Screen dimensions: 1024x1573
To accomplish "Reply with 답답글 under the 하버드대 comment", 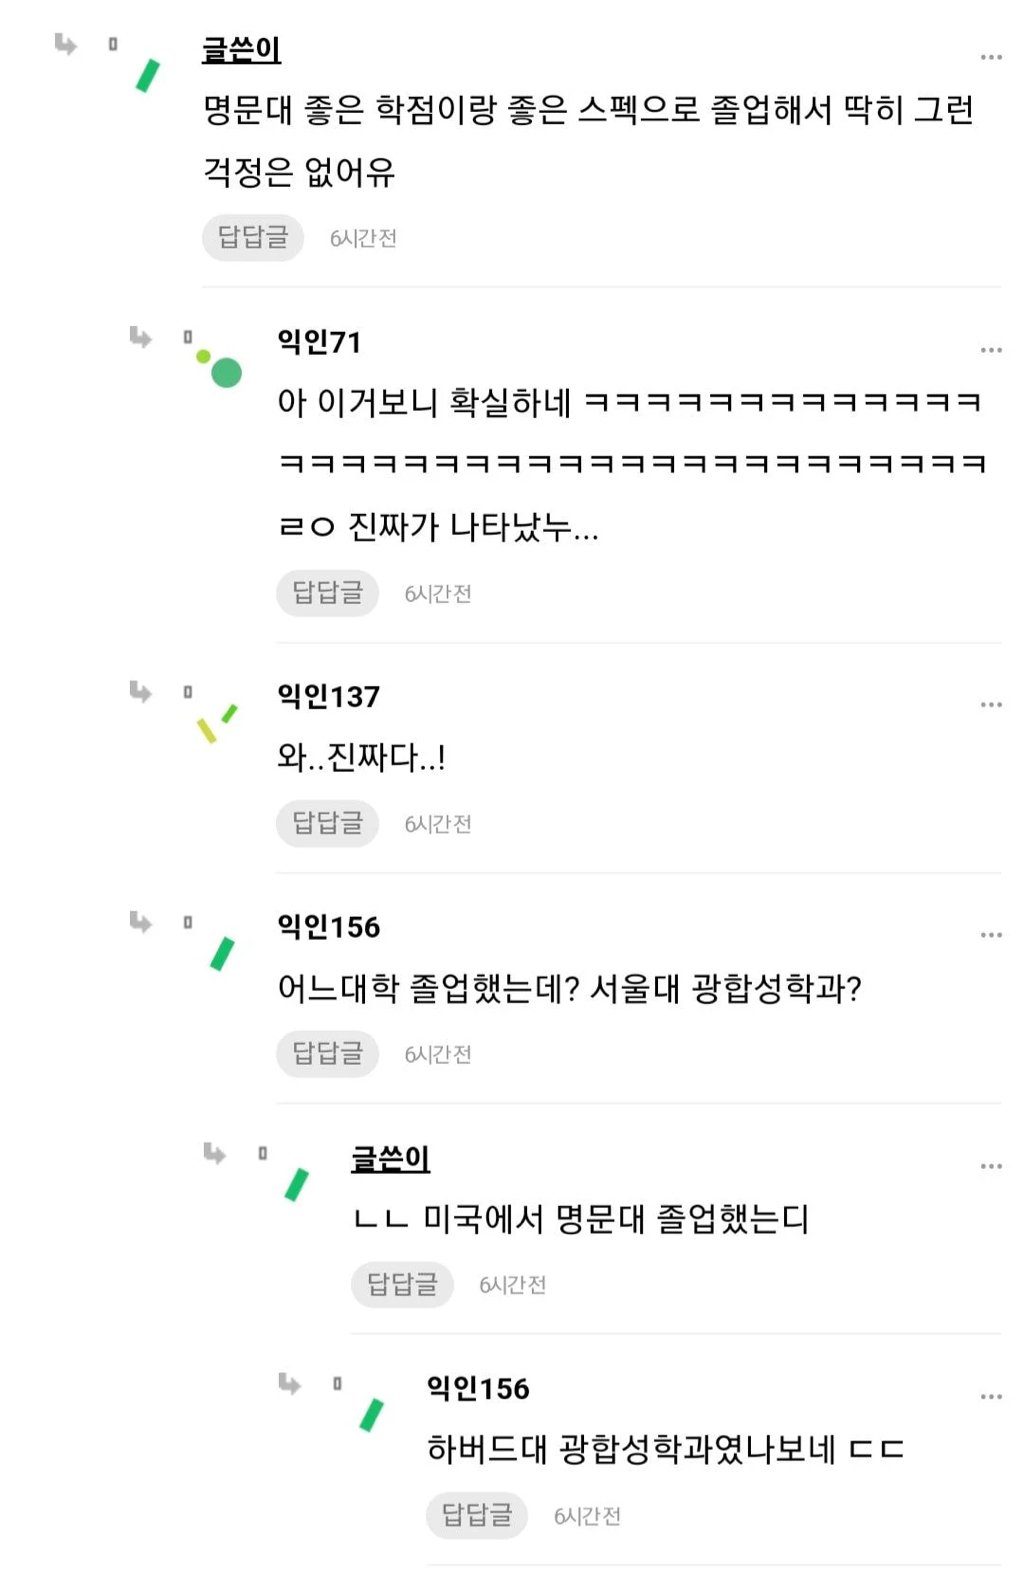I will tap(476, 1516).
